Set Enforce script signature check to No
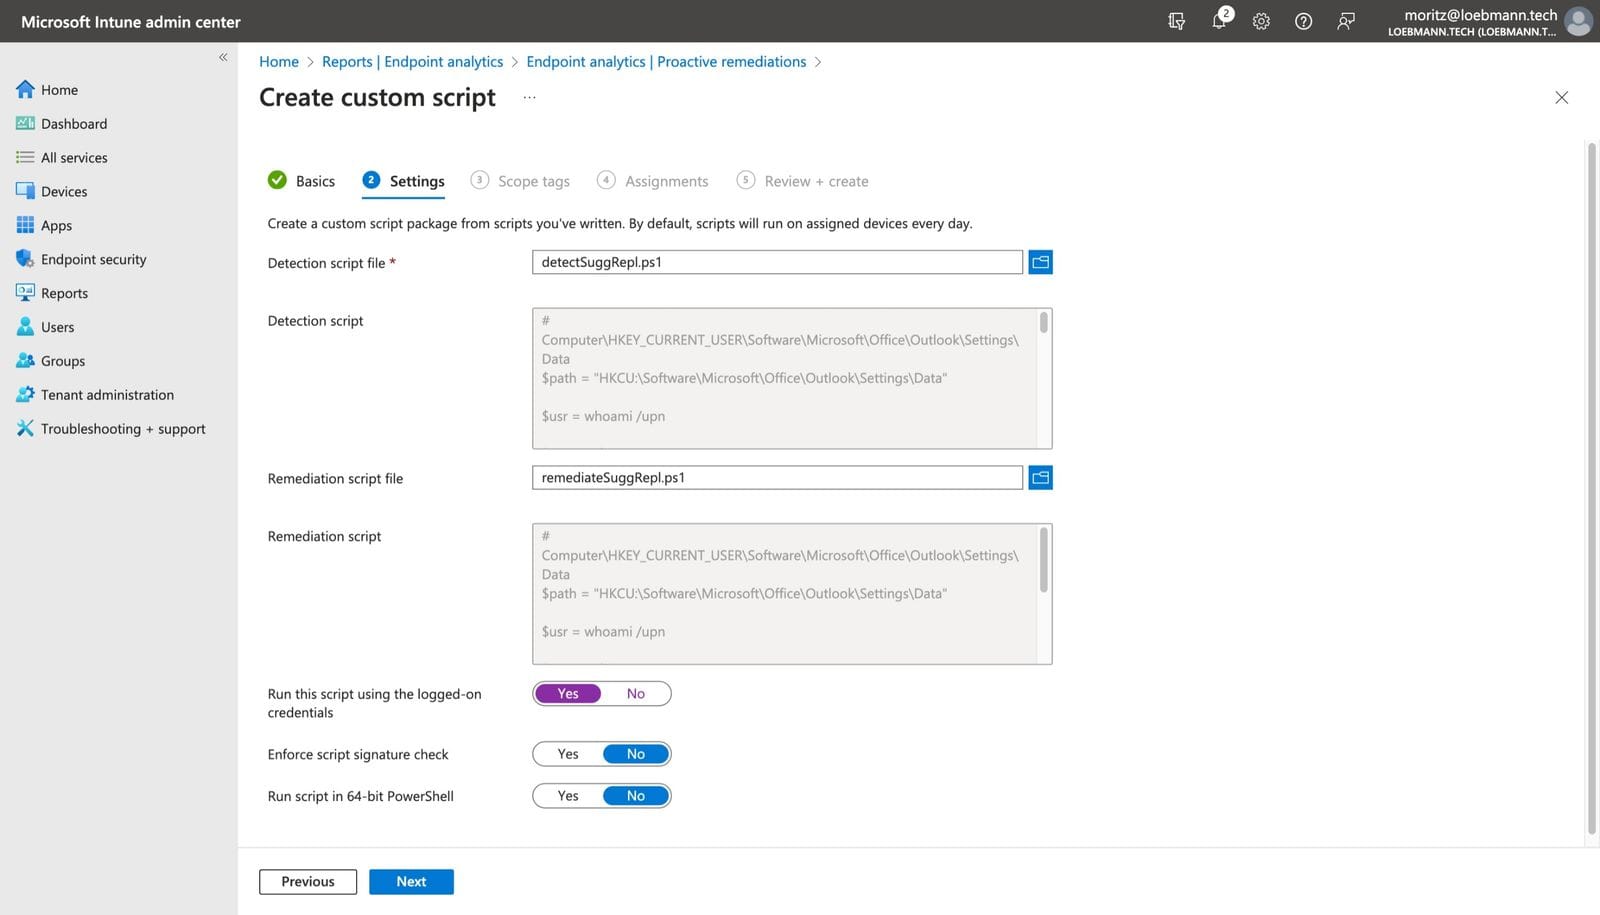The width and height of the screenshot is (1600, 915). tap(636, 755)
